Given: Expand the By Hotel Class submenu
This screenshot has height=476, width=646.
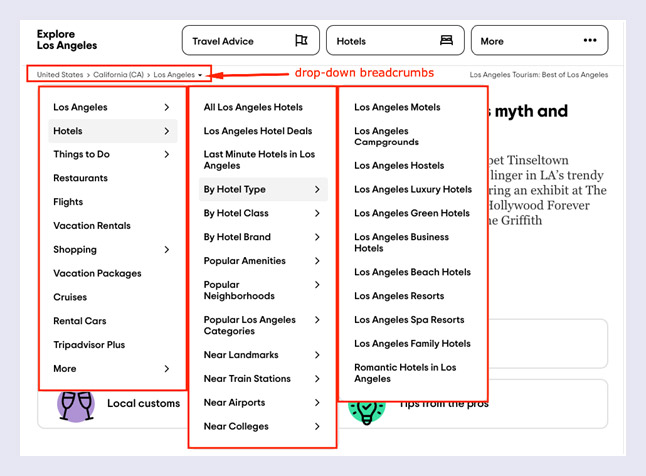Looking at the screenshot, I should point(317,213).
